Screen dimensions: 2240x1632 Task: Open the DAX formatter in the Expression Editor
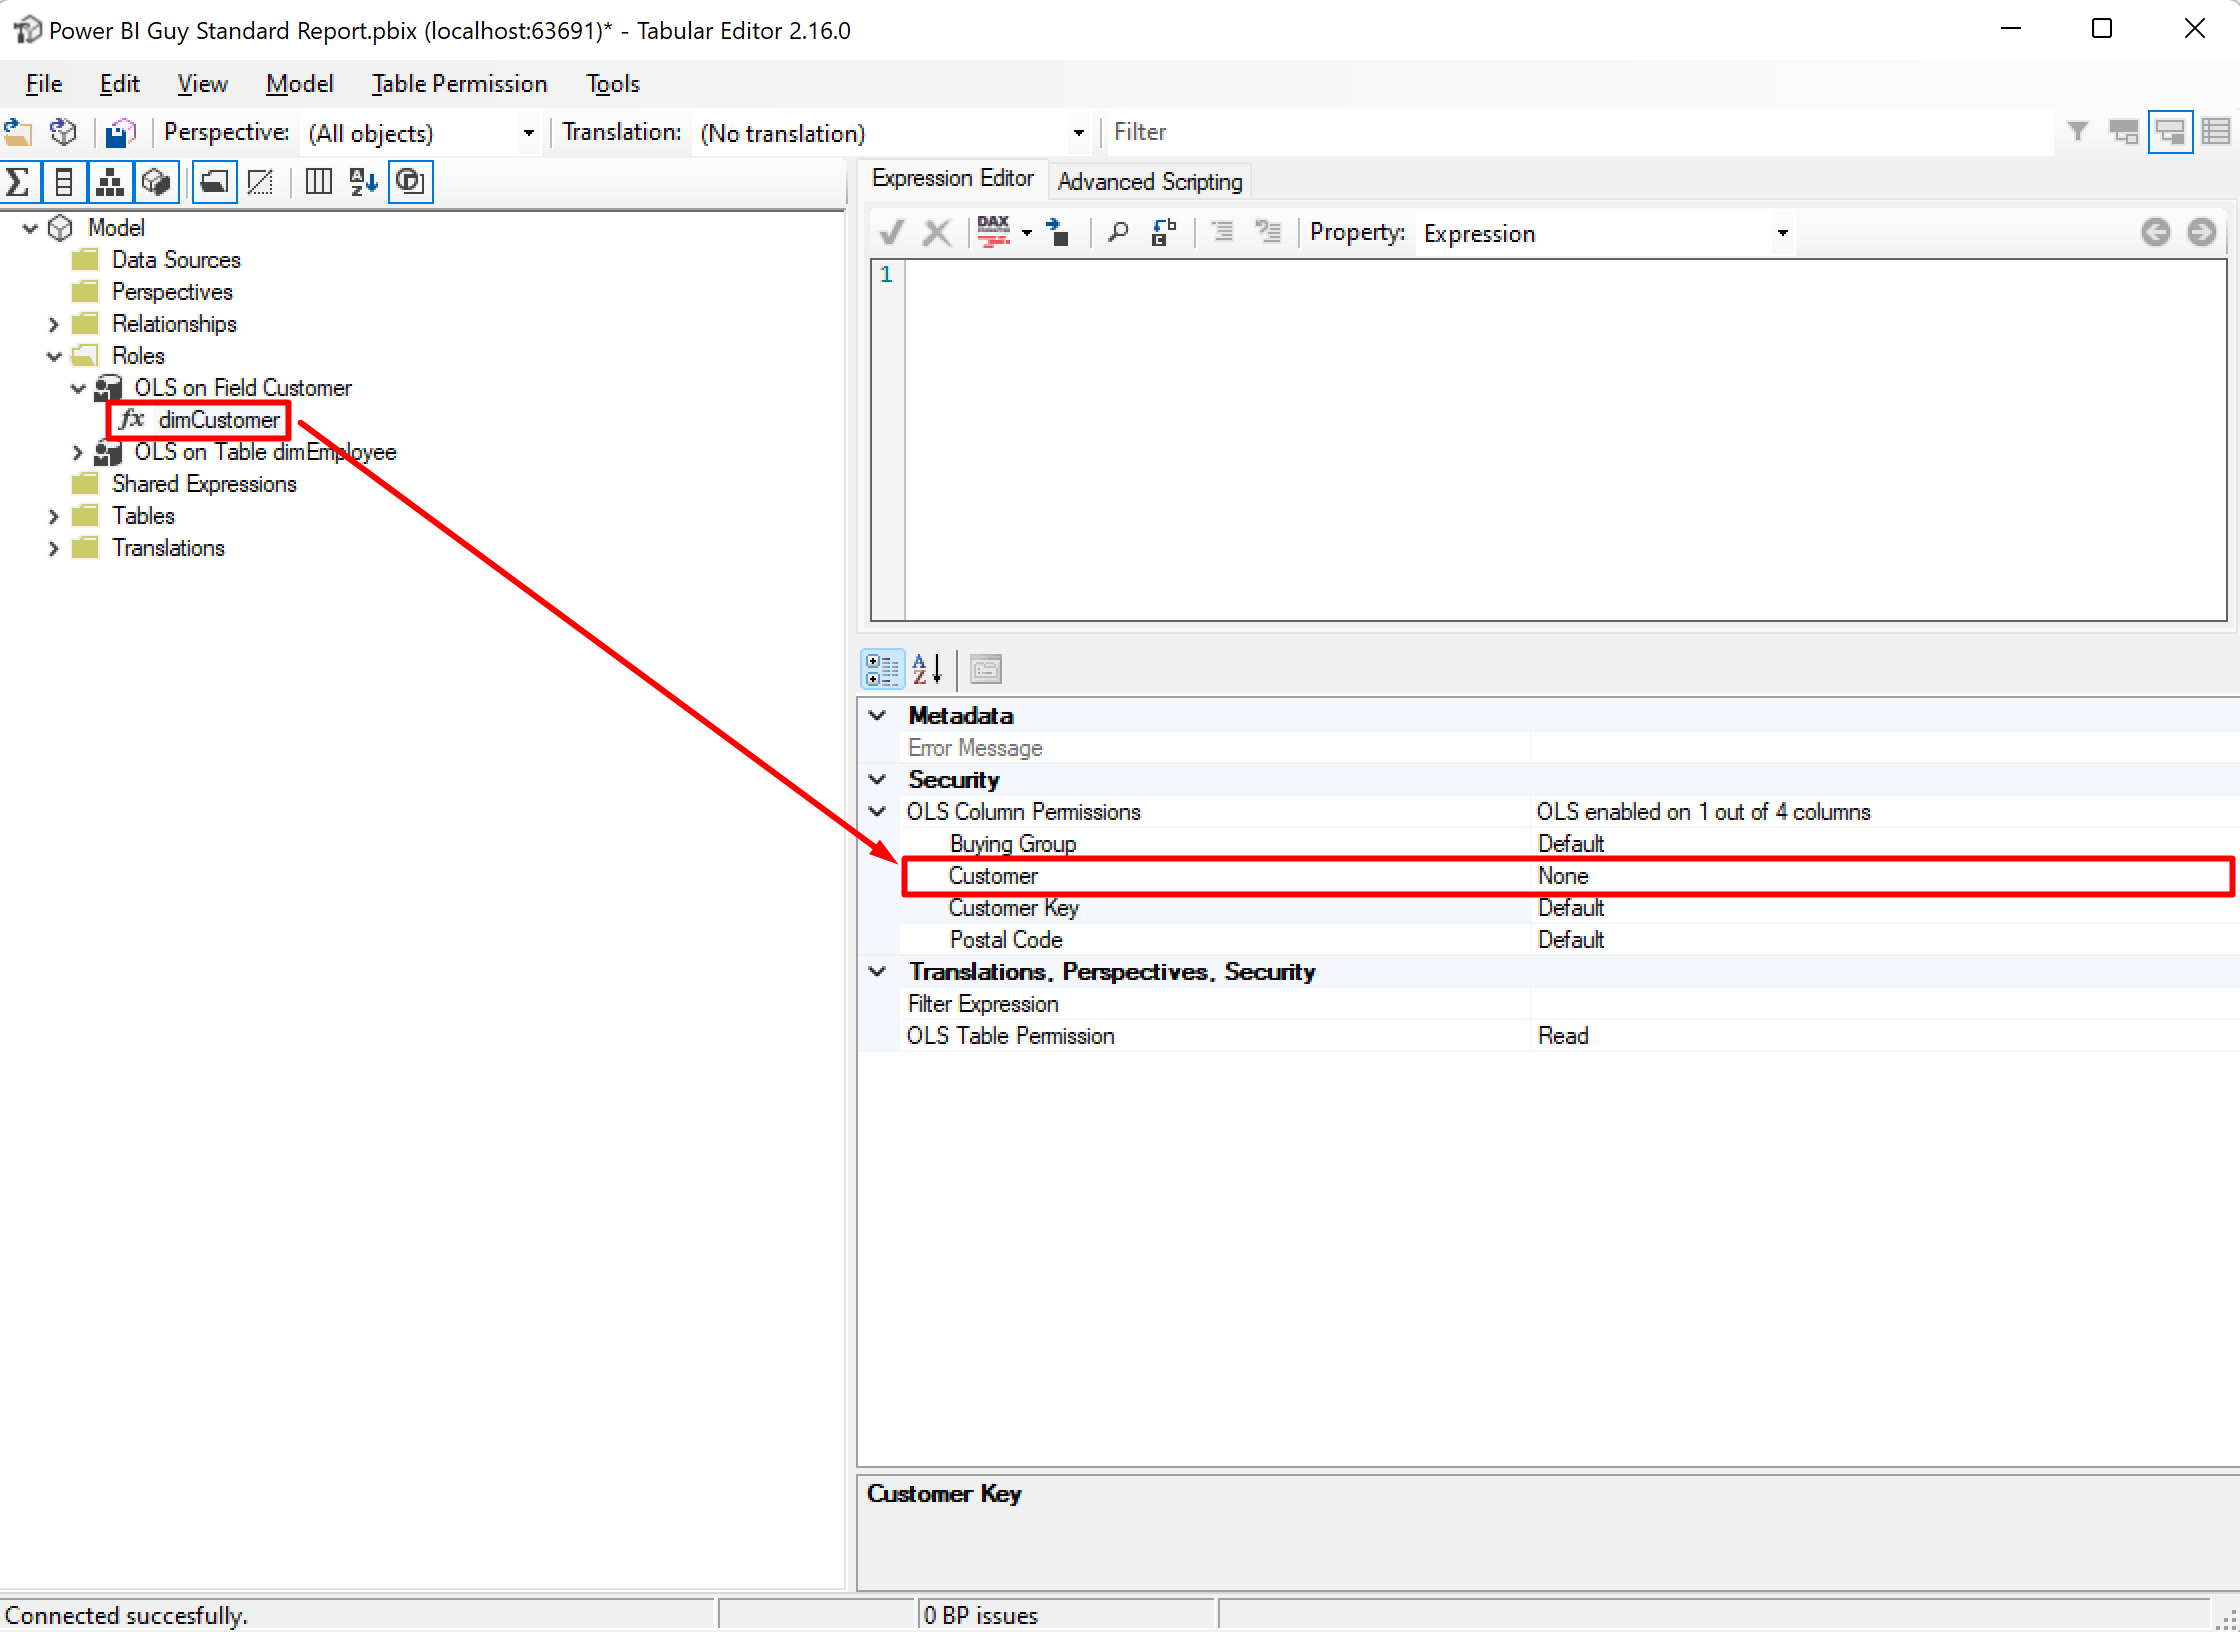point(995,232)
